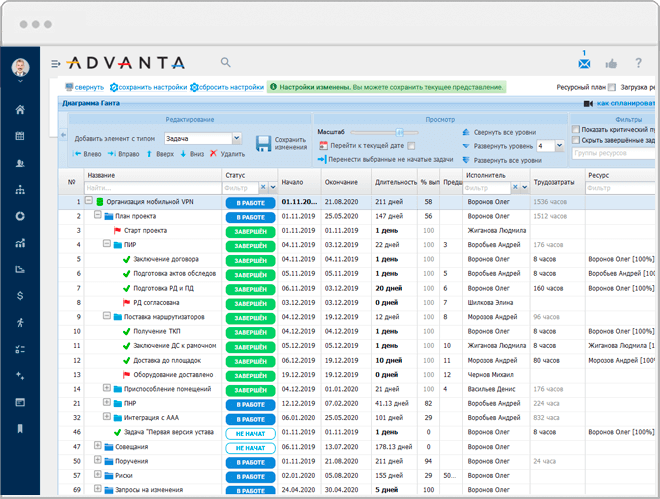This screenshot has width=660, height=499.
Task: Sort by Начало column header
Action: pos(292,182)
